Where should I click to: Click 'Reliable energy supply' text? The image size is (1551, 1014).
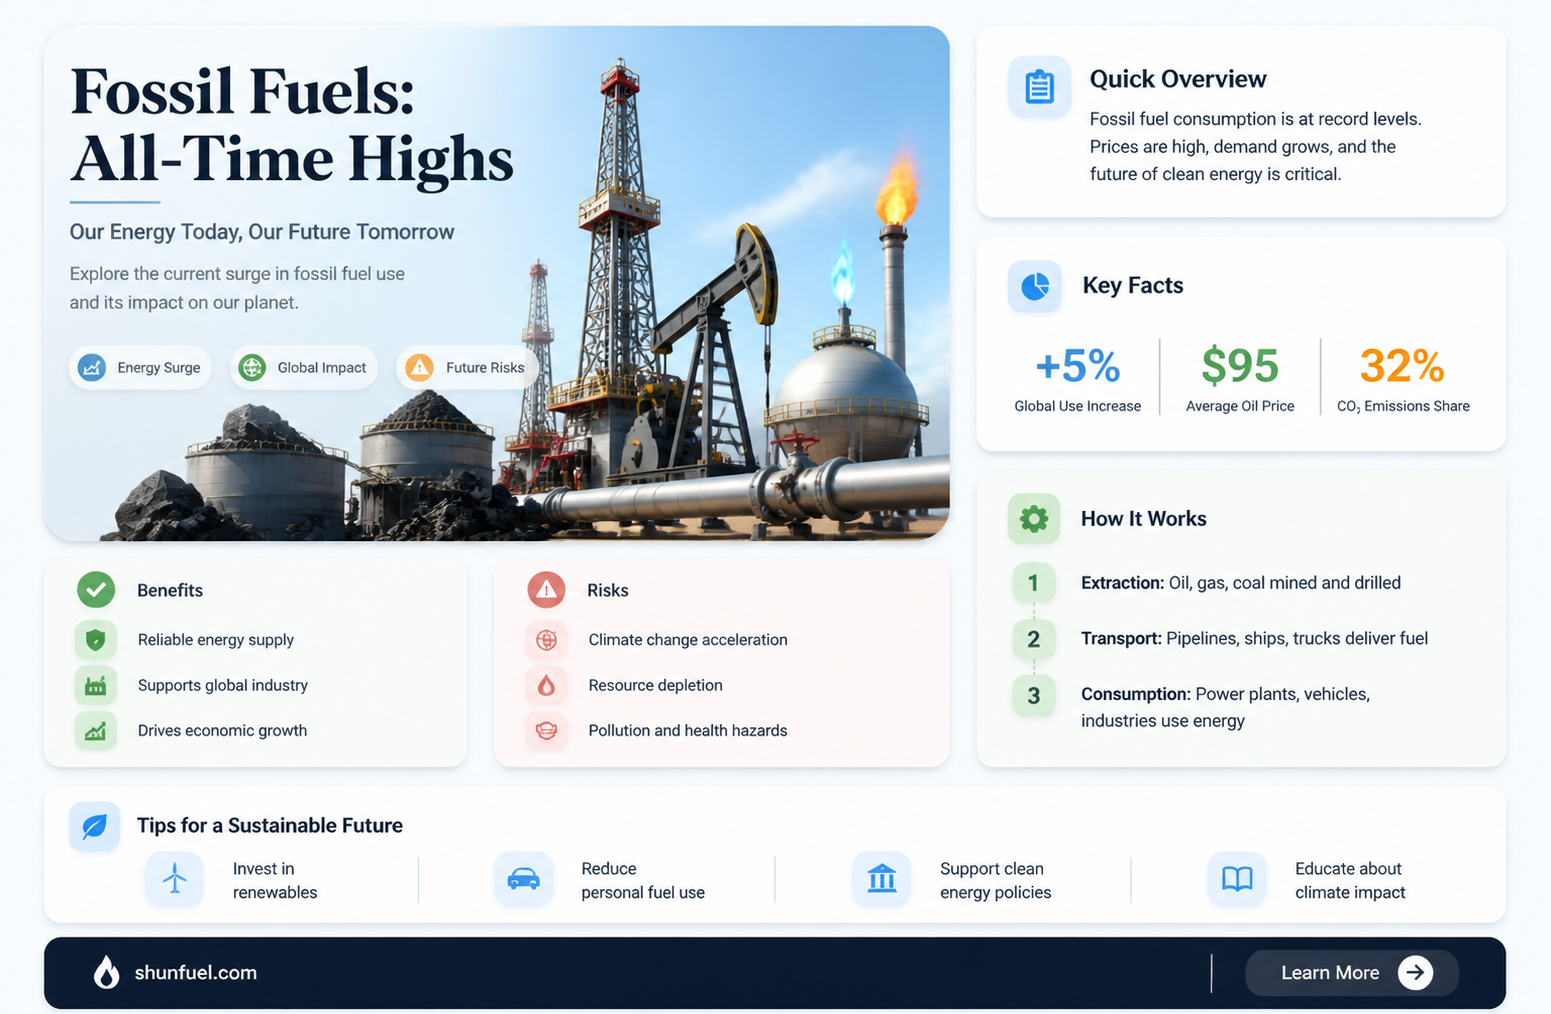pos(216,640)
